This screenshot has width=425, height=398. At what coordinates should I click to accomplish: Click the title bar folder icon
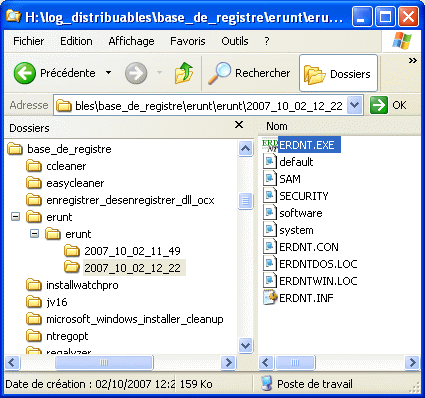pyautogui.click(x=14, y=15)
